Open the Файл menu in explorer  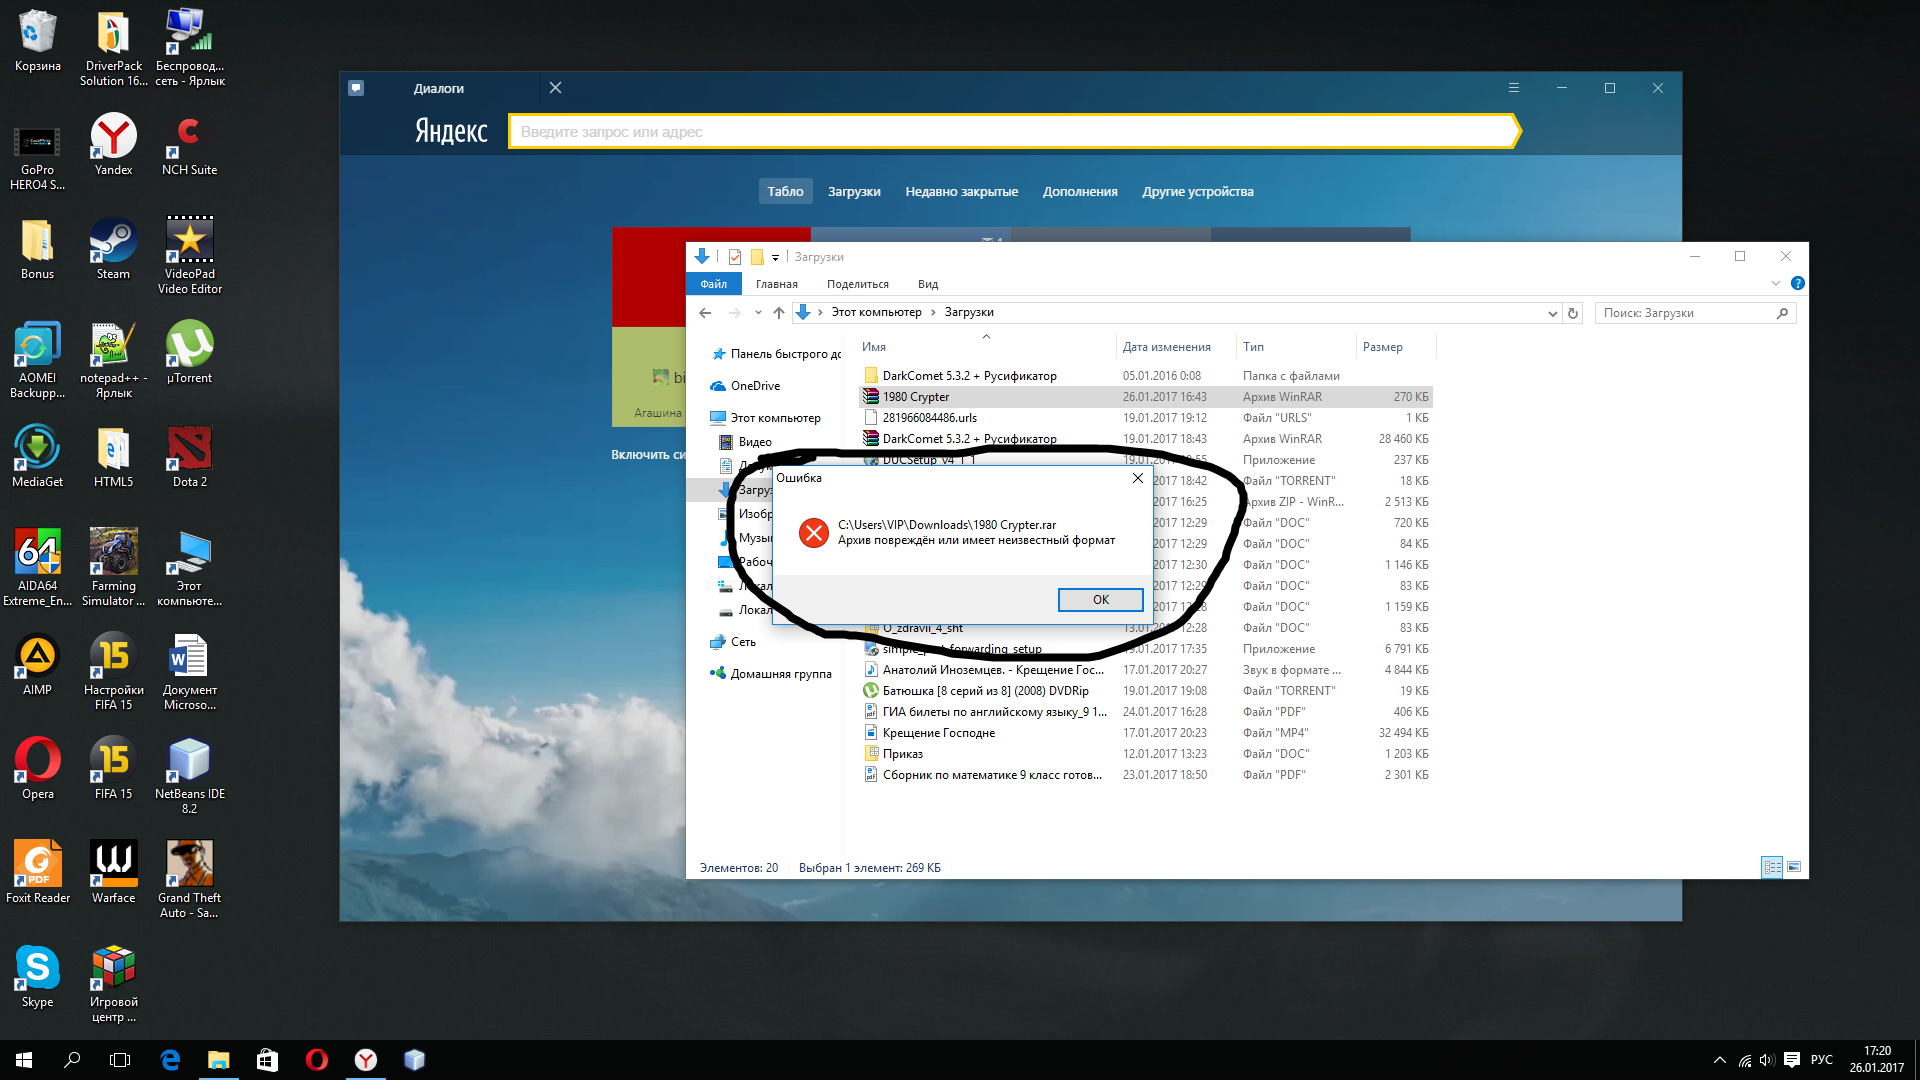click(713, 284)
